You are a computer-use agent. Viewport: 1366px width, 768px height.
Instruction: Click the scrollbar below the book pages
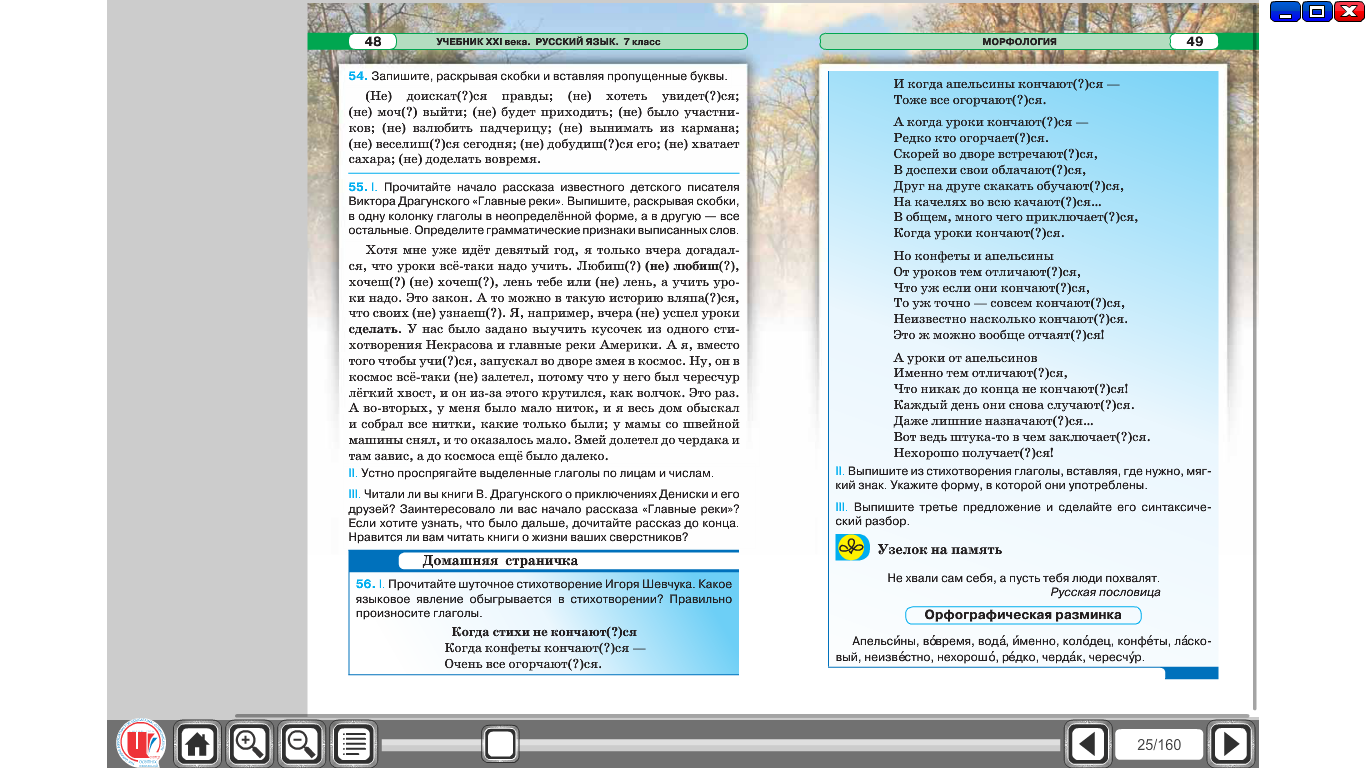pos(741,715)
